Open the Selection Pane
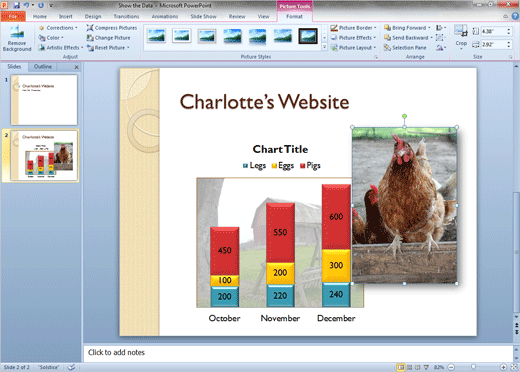Viewport: 520px width, 372px height. [405, 48]
